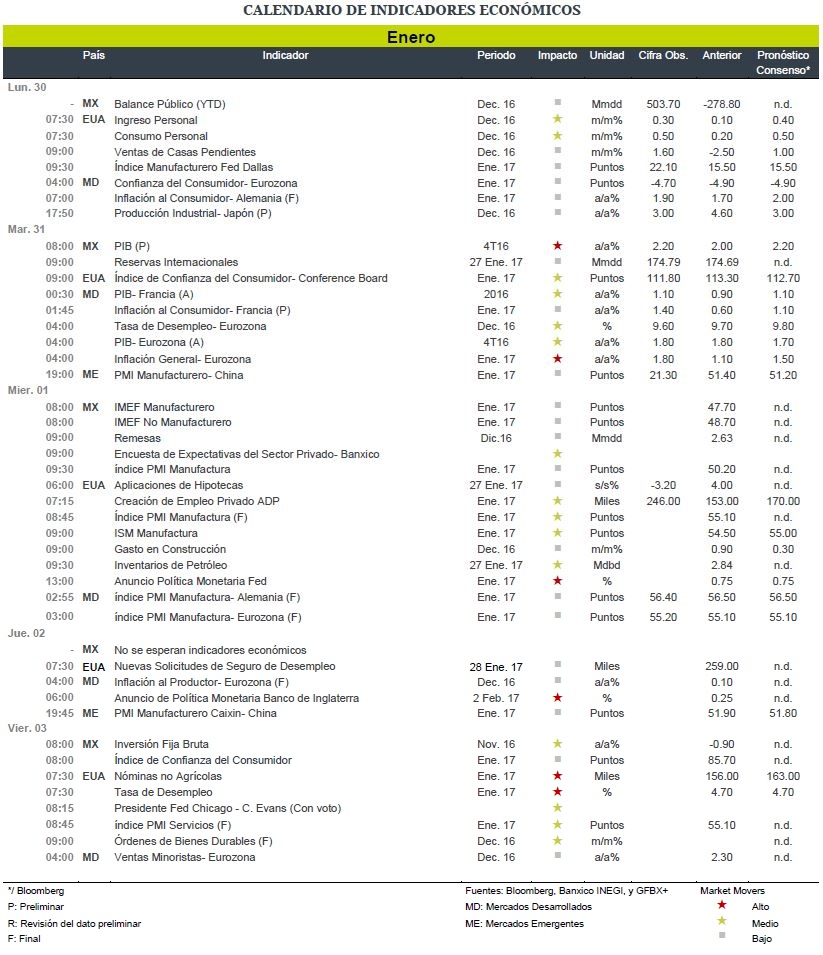
Task: Click the Alto red star in legend
Action: point(722,905)
